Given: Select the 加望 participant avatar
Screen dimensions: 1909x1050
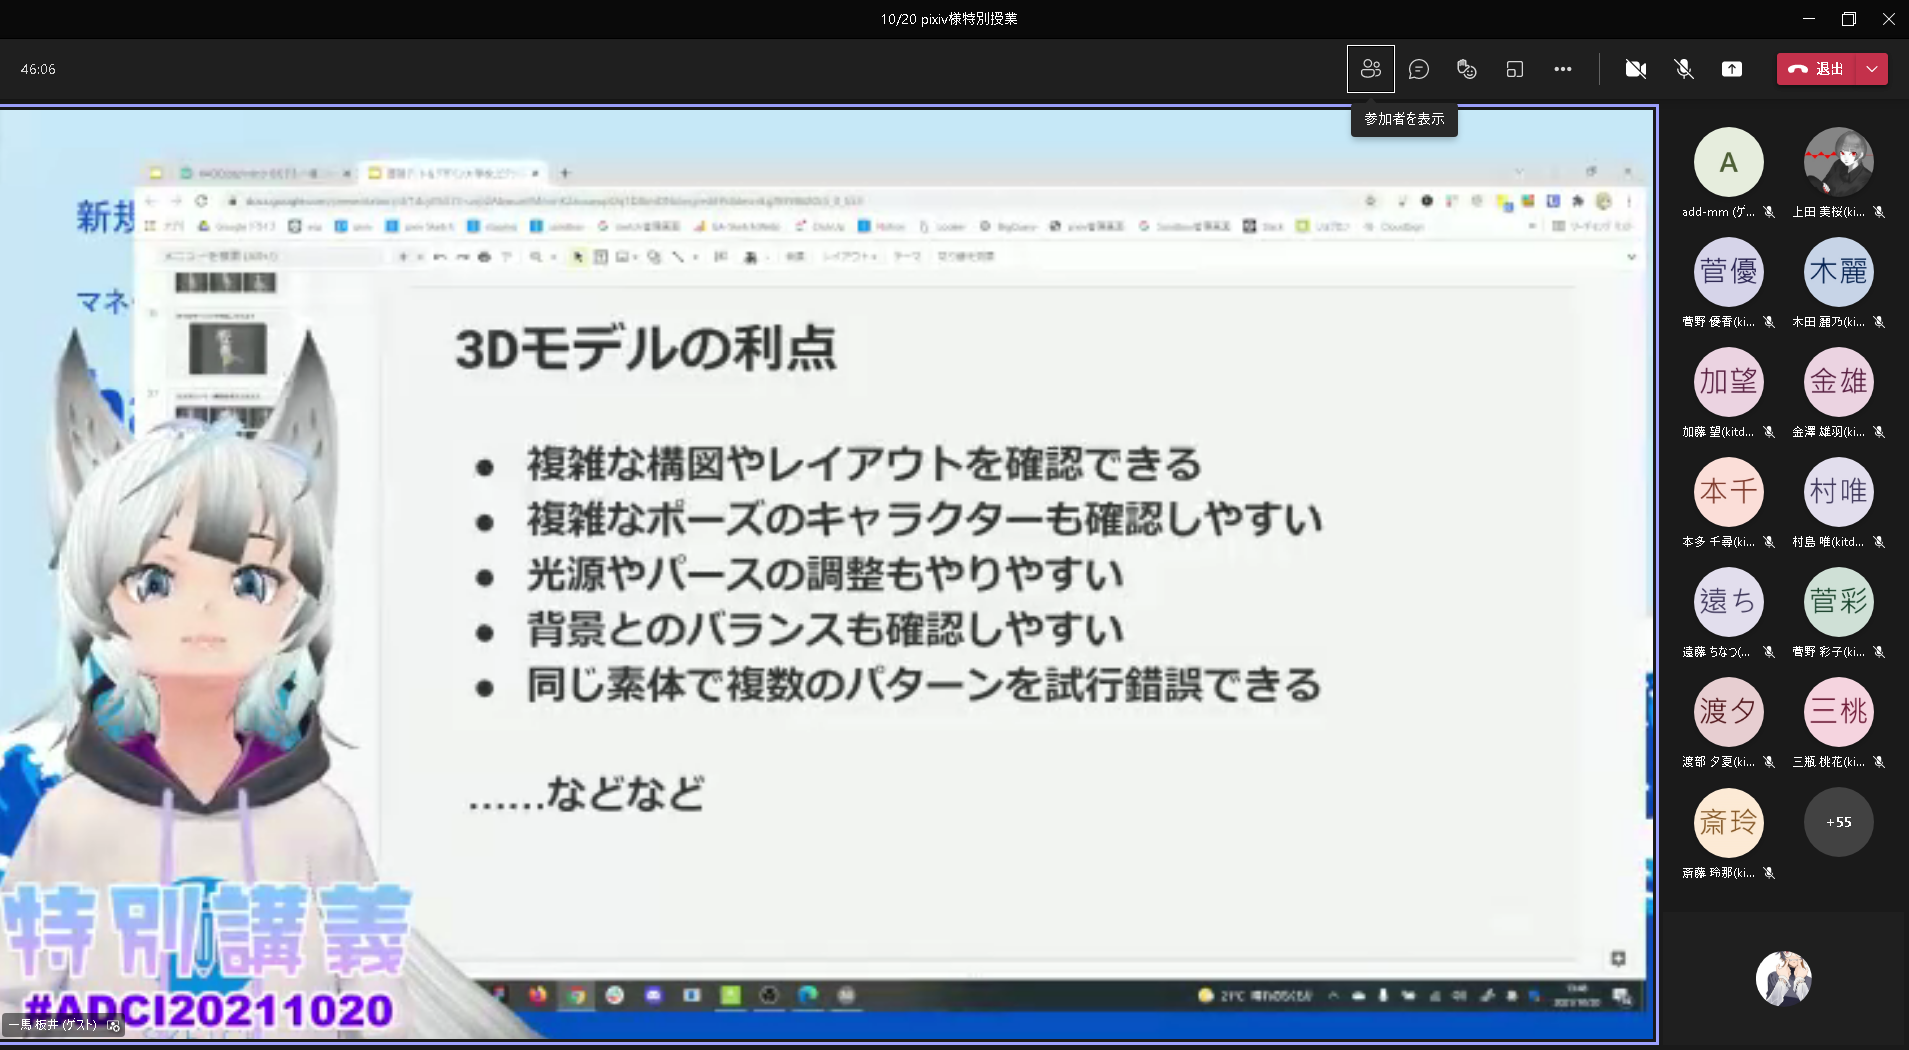Looking at the screenshot, I should [1728, 382].
